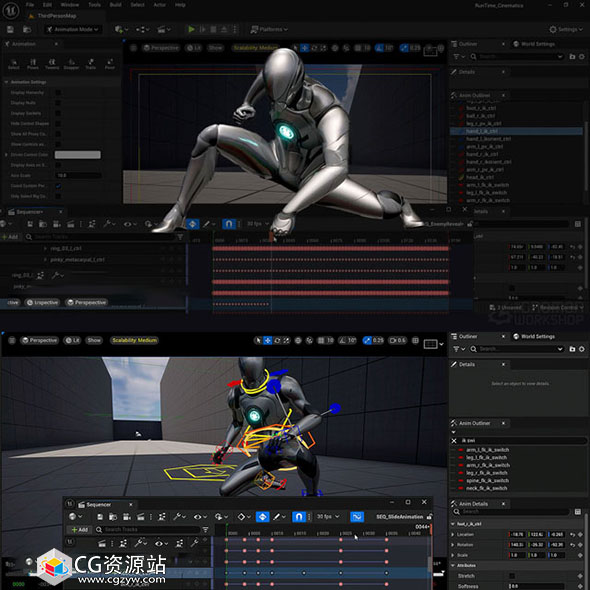
Task: Click the Lit view mode in lower viewport
Action: pyautogui.click(x=72, y=341)
